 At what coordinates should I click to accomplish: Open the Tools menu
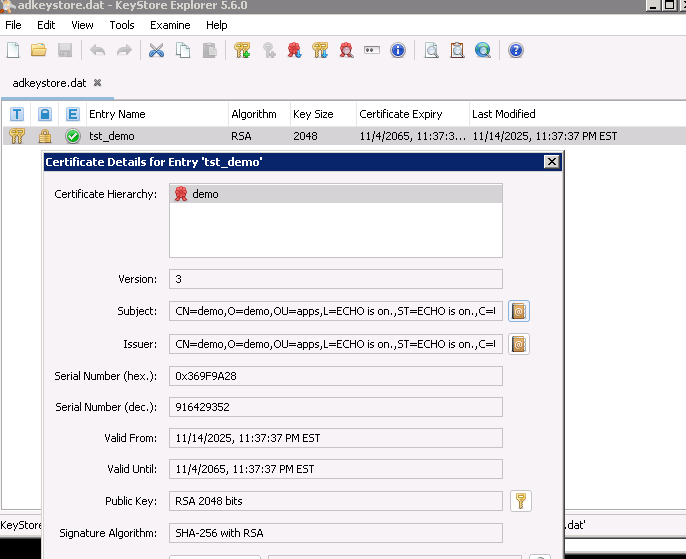tap(122, 25)
